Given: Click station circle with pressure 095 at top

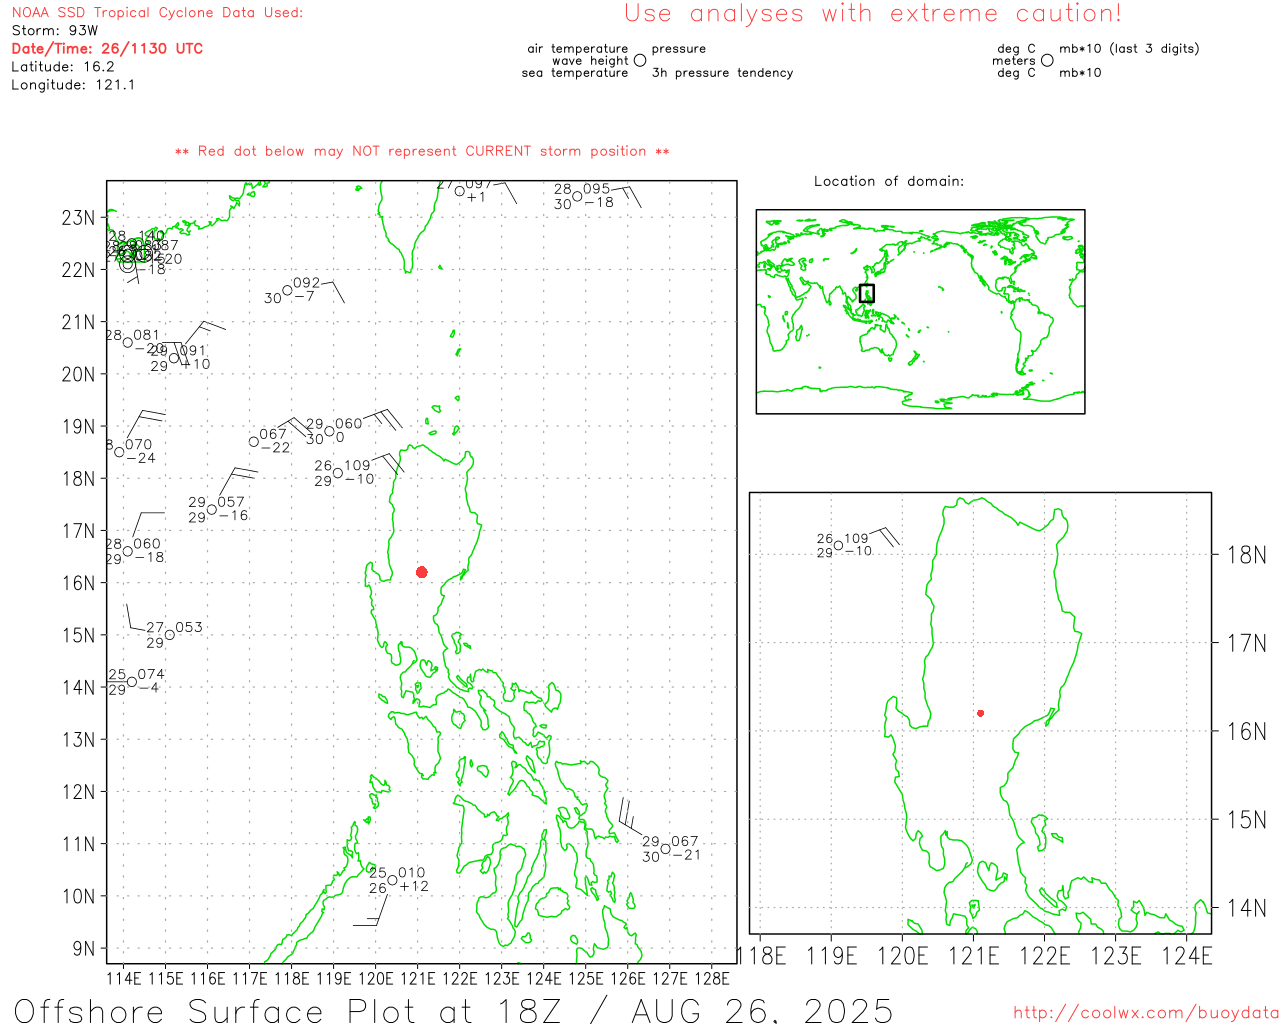Looking at the screenshot, I should (577, 196).
